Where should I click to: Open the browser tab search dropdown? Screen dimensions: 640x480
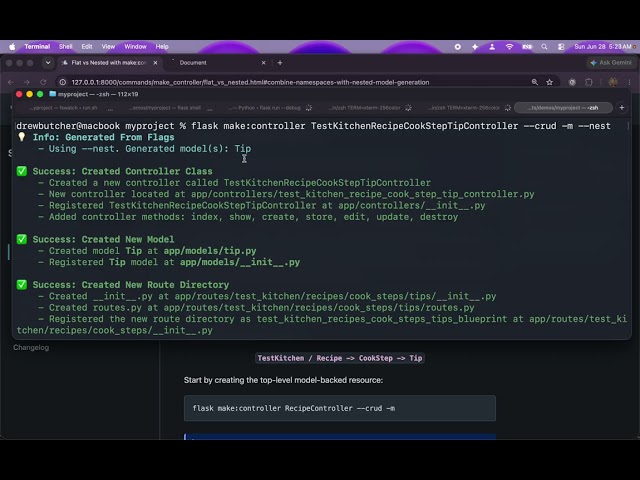(48, 63)
